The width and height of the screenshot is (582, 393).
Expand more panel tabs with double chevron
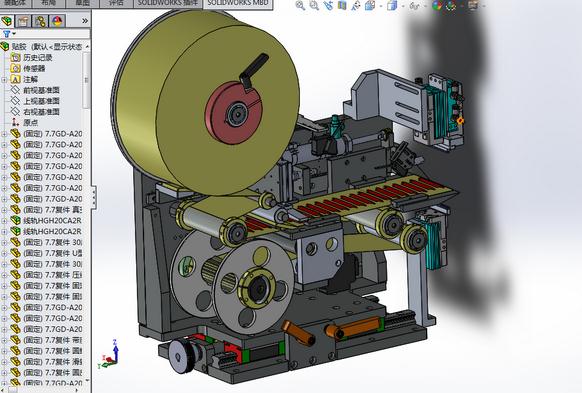(x=85, y=21)
